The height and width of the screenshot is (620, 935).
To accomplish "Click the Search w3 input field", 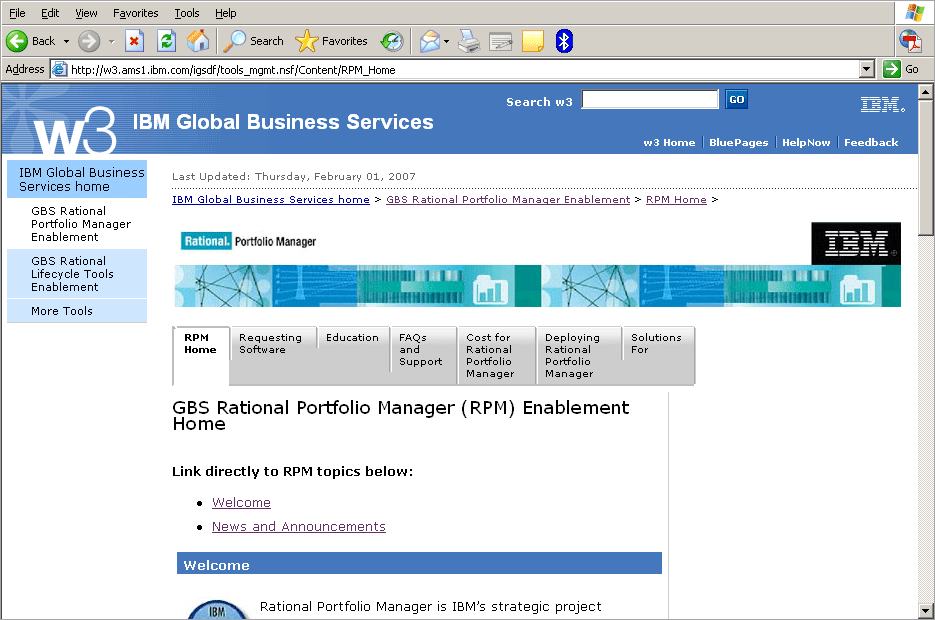I will (x=650, y=100).
